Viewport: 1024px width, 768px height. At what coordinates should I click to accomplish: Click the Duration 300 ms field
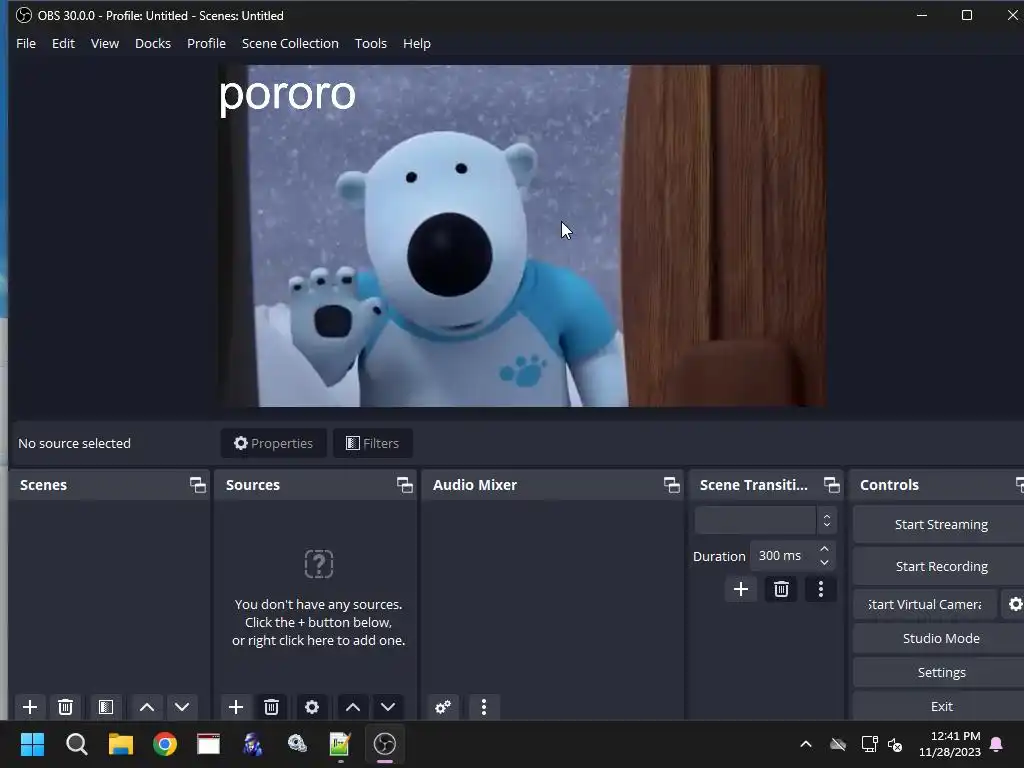coord(792,556)
